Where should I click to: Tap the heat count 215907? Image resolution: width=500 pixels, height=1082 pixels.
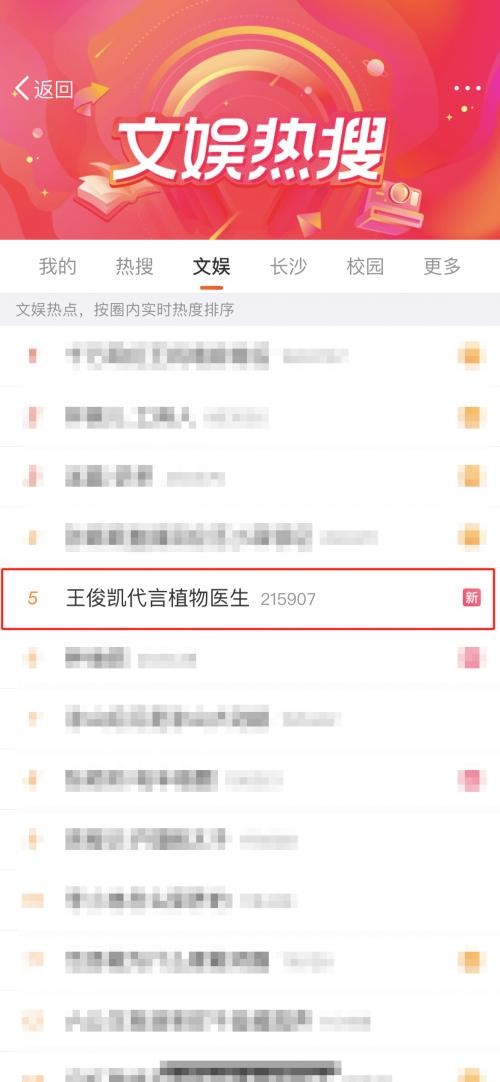[x=288, y=599]
